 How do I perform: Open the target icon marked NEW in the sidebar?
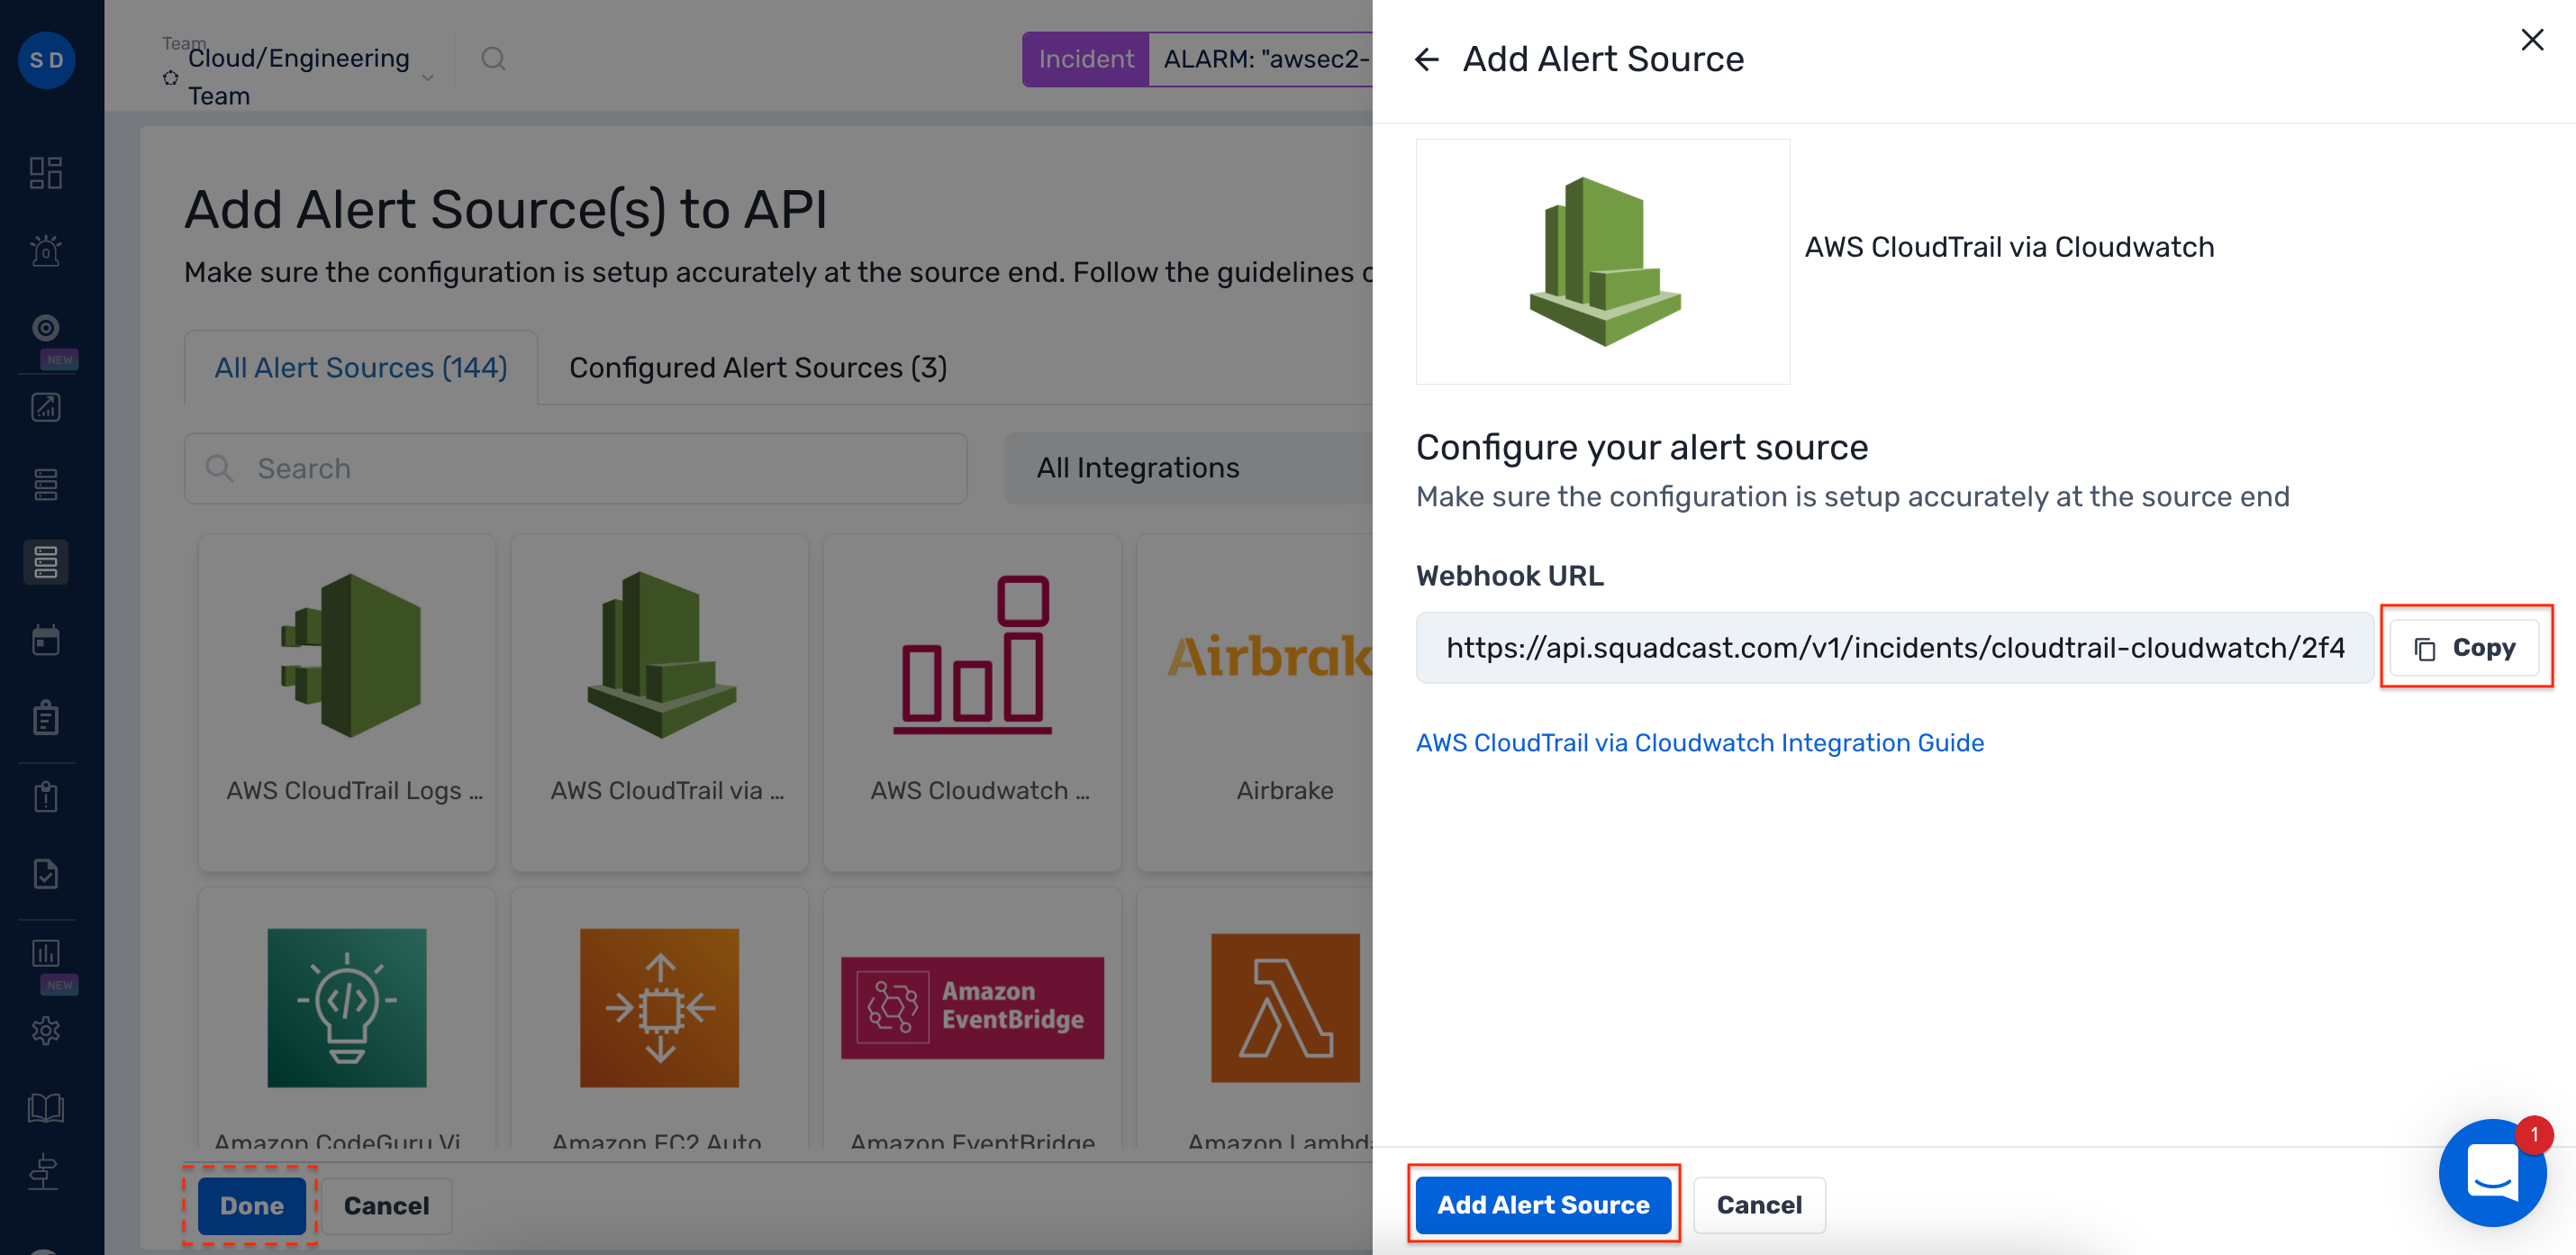[x=46, y=329]
